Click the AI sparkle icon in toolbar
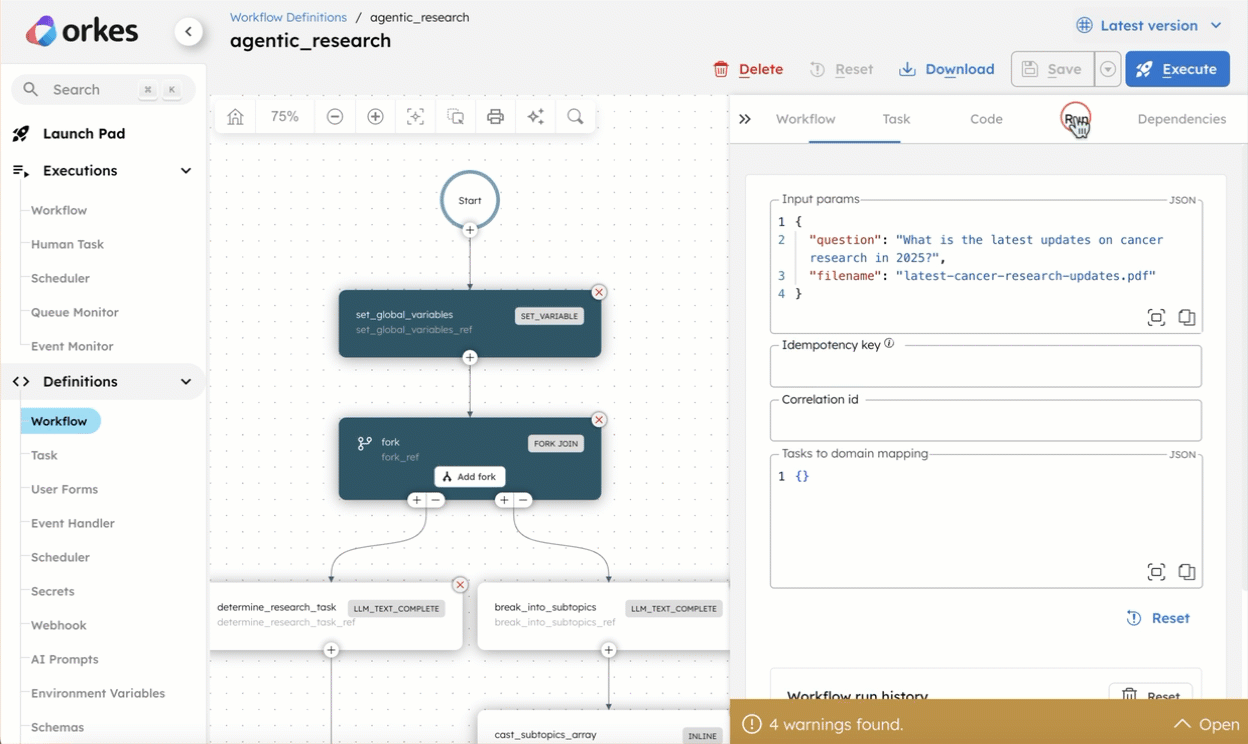The width and height of the screenshot is (1248, 744). 535,117
